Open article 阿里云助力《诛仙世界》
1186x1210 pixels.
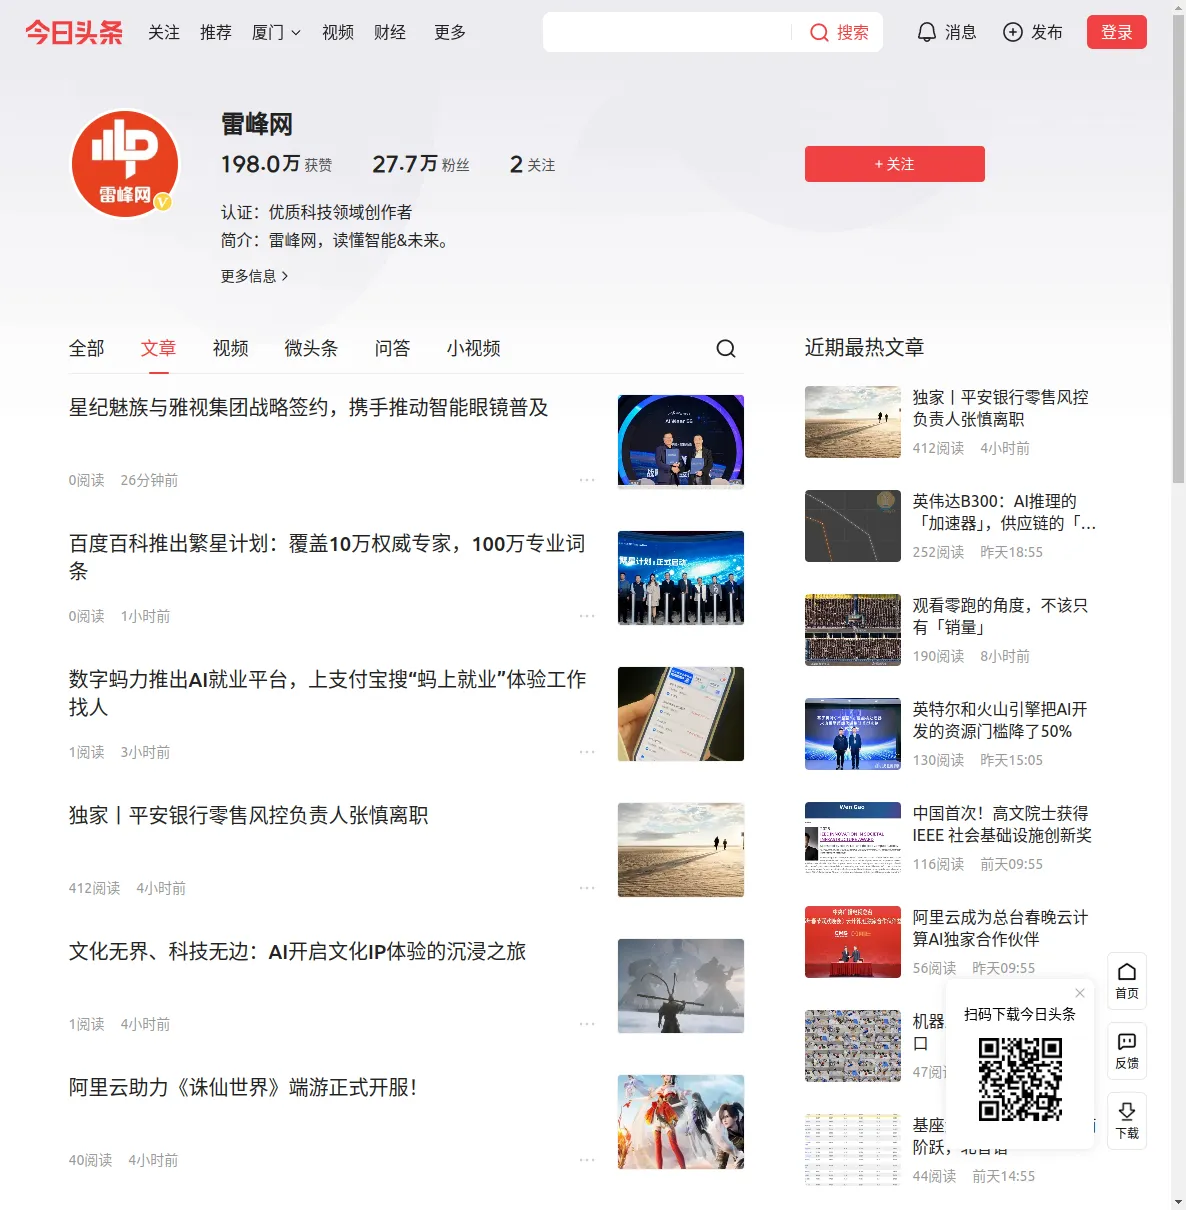coord(243,1088)
